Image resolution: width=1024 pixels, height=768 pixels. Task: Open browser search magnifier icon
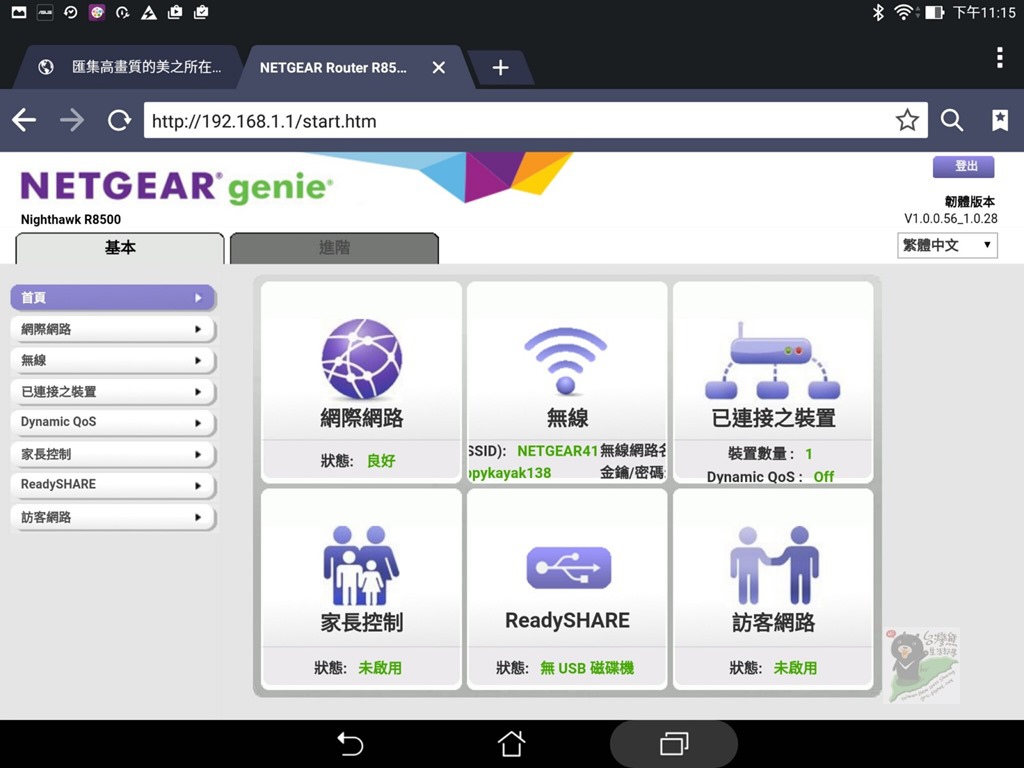pyautogui.click(x=952, y=120)
